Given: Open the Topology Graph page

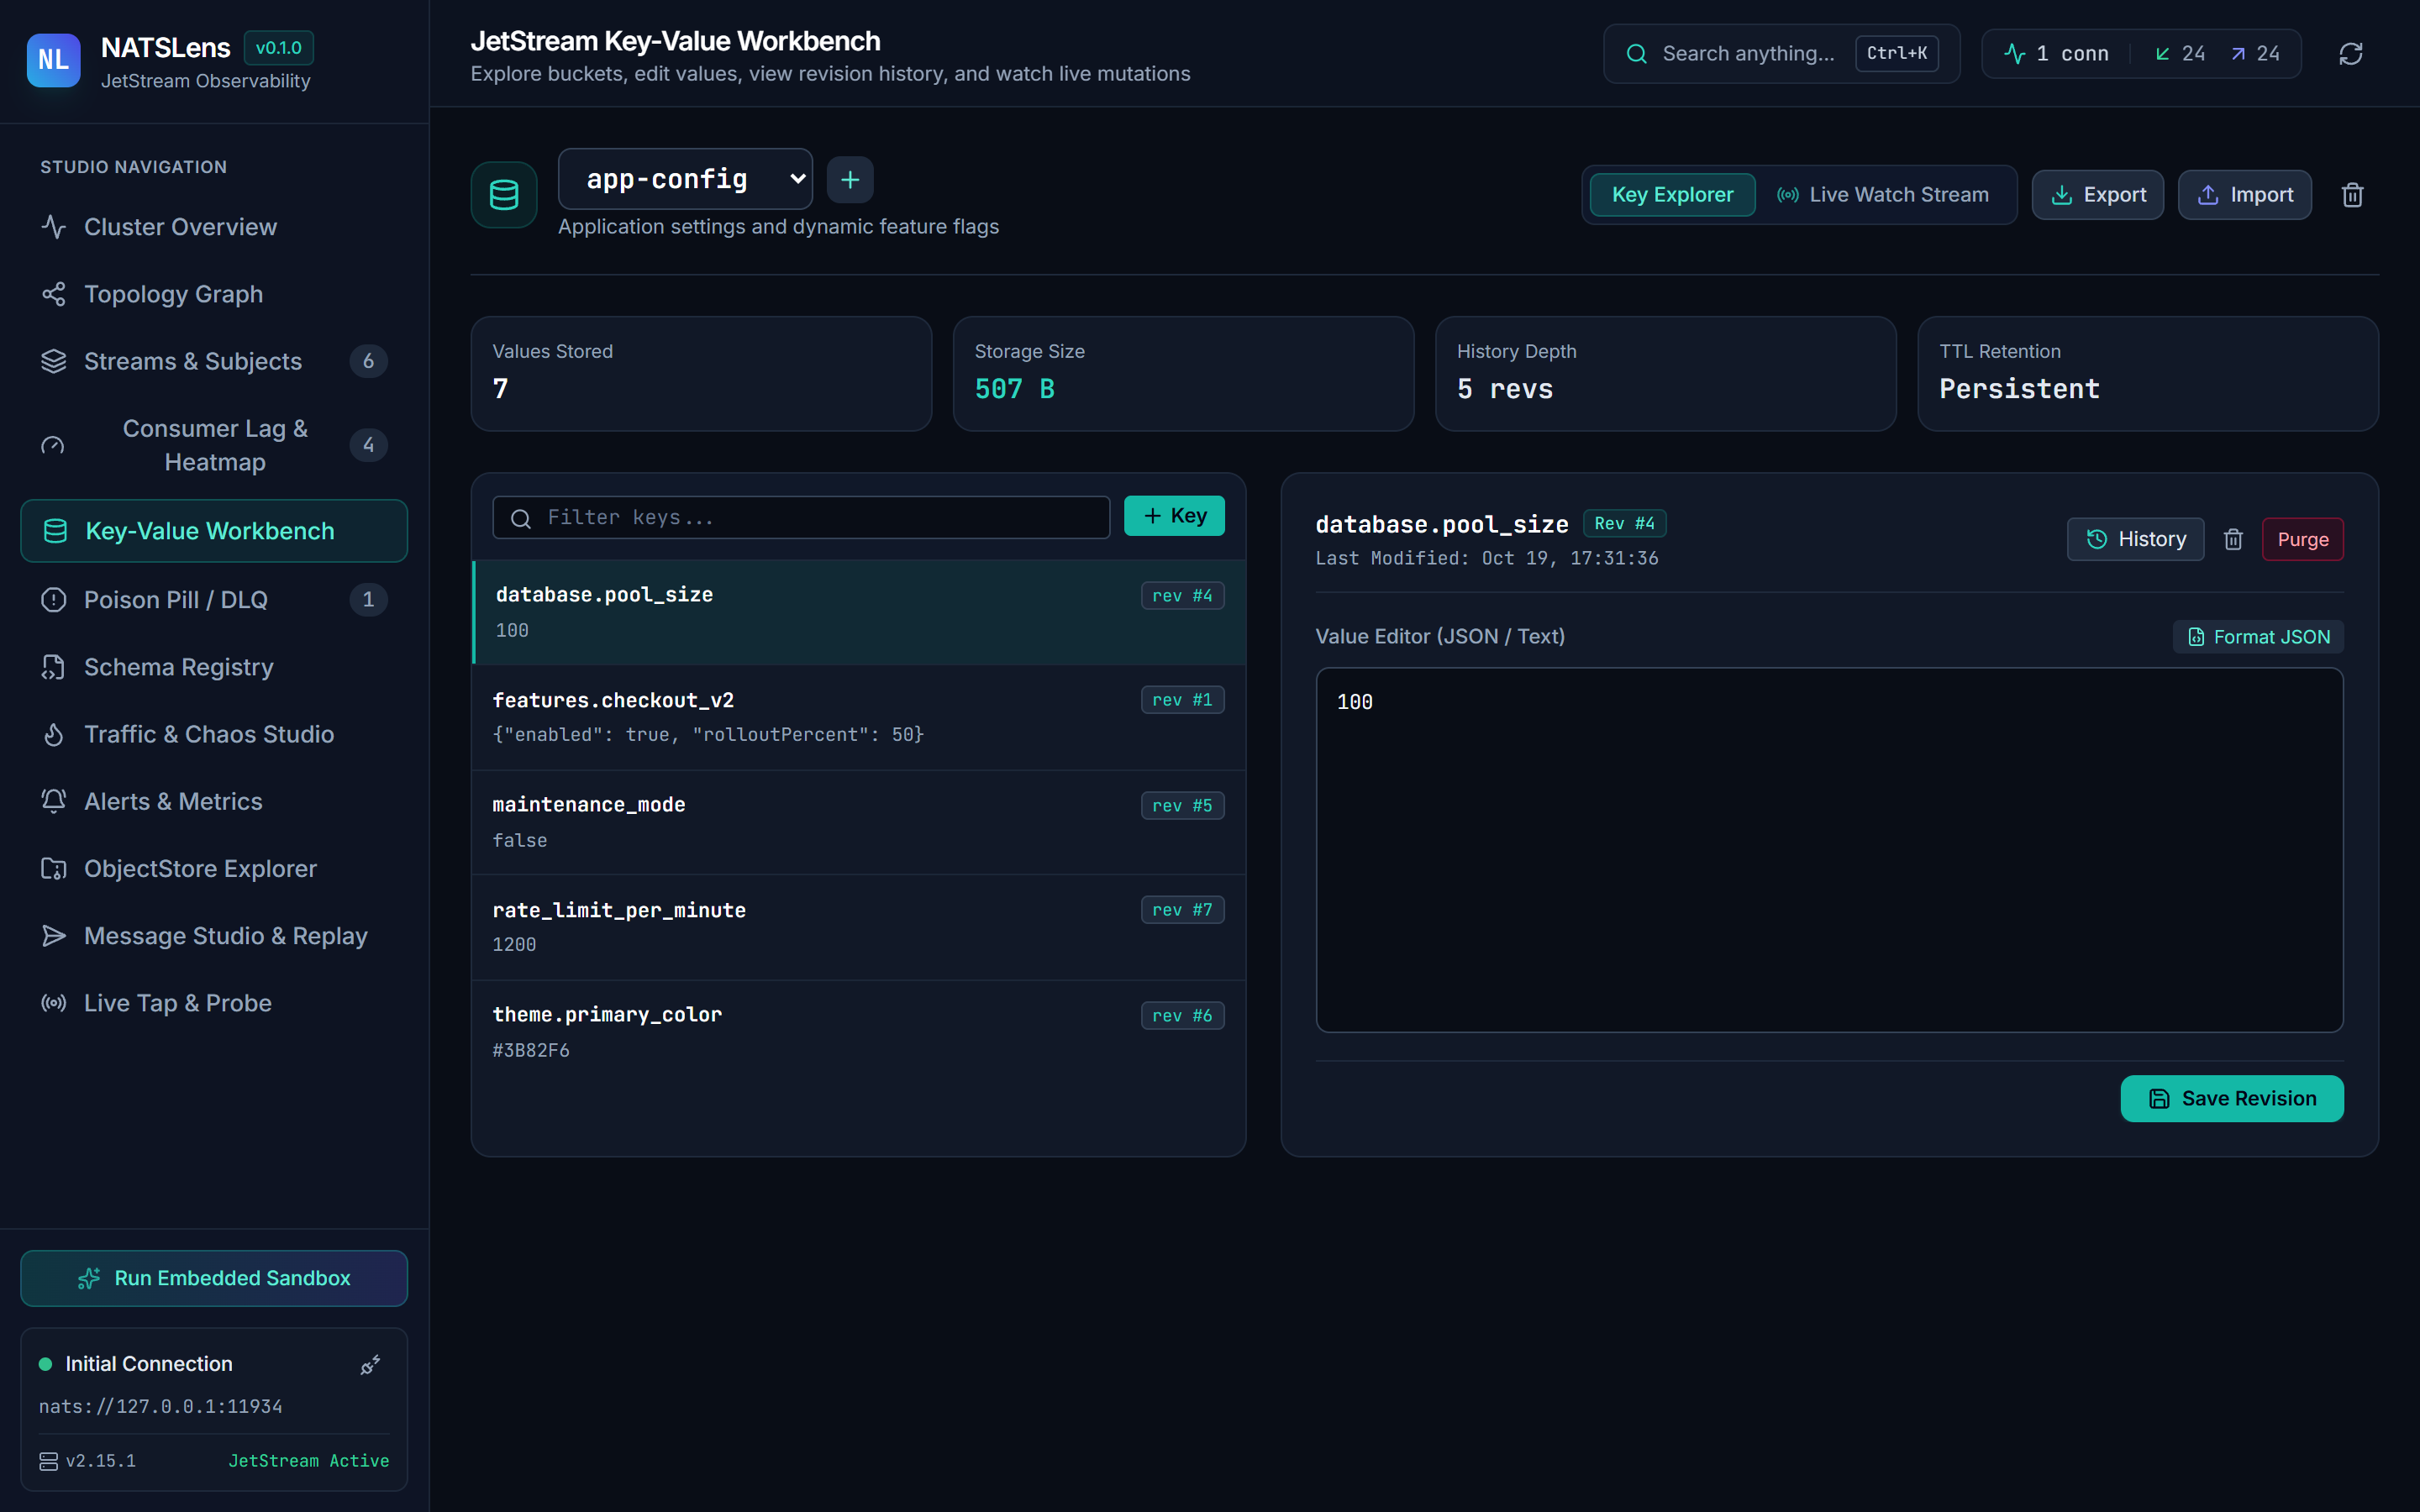Looking at the screenshot, I should pyautogui.click(x=214, y=294).
